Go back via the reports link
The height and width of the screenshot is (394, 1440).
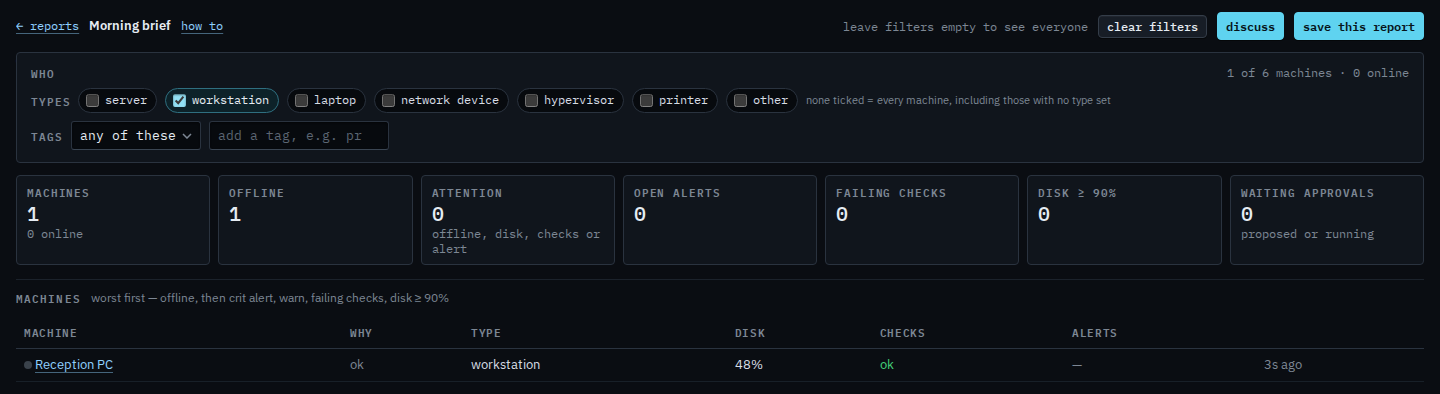click(47, 26)
